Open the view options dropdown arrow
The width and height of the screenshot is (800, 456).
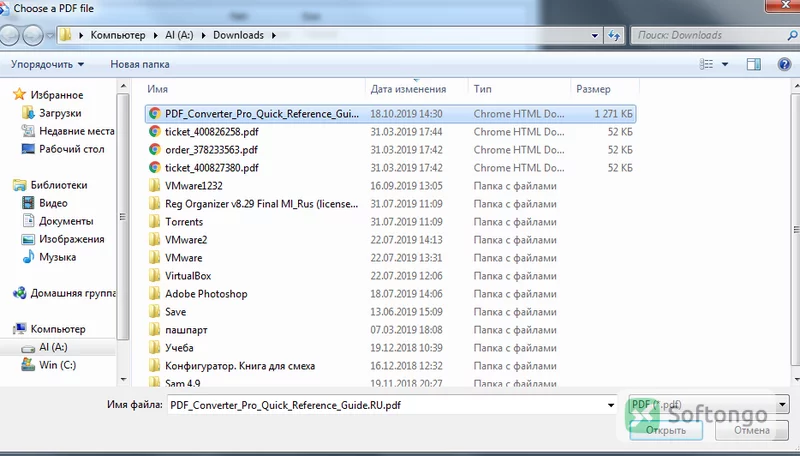(724, 64)
